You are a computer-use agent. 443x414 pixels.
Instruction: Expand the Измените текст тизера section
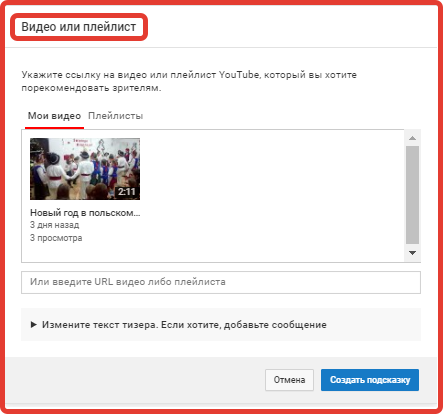point(221,325)
